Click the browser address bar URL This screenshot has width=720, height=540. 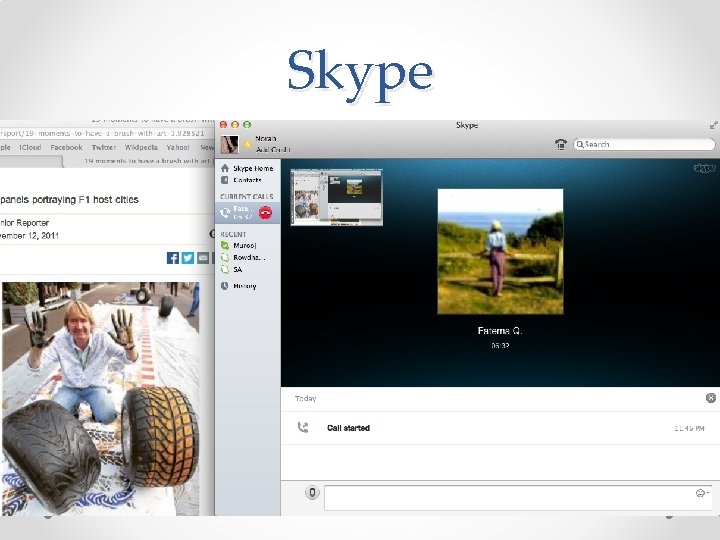102,133
